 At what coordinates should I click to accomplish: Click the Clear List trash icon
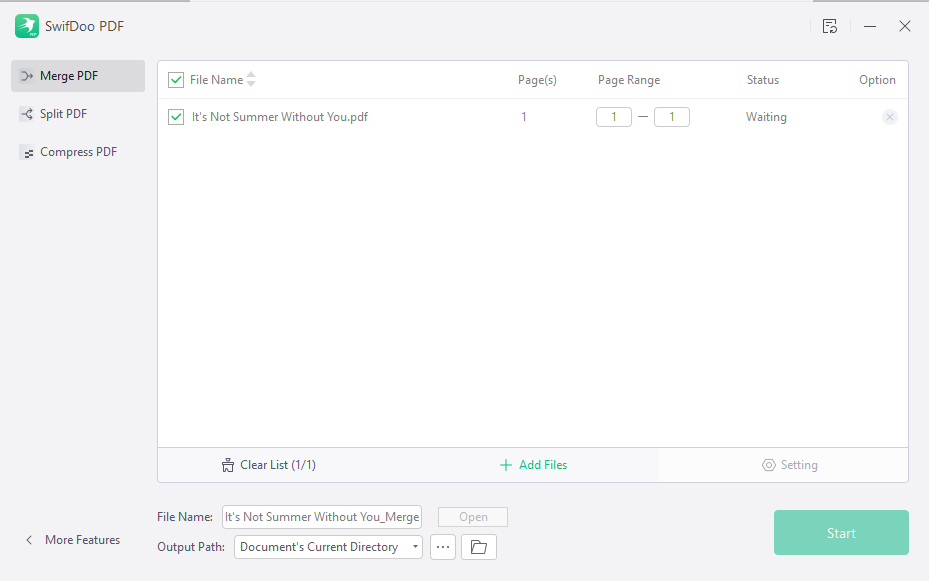(x=228, y=465)
